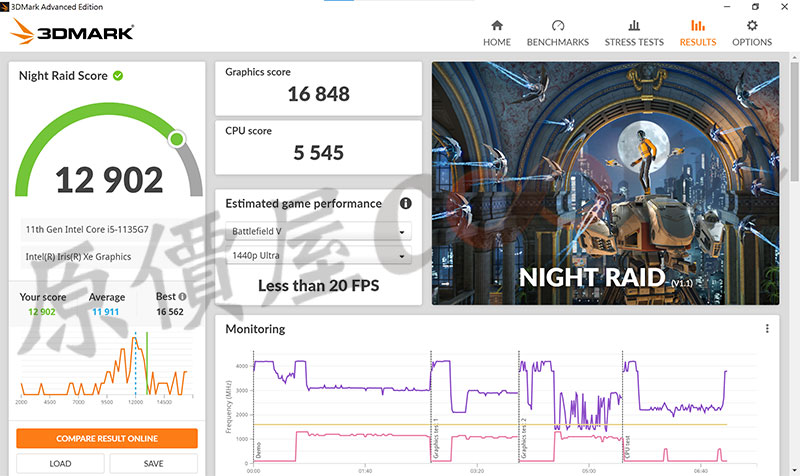Select the RESULTS tab

[x=697, y=34]
